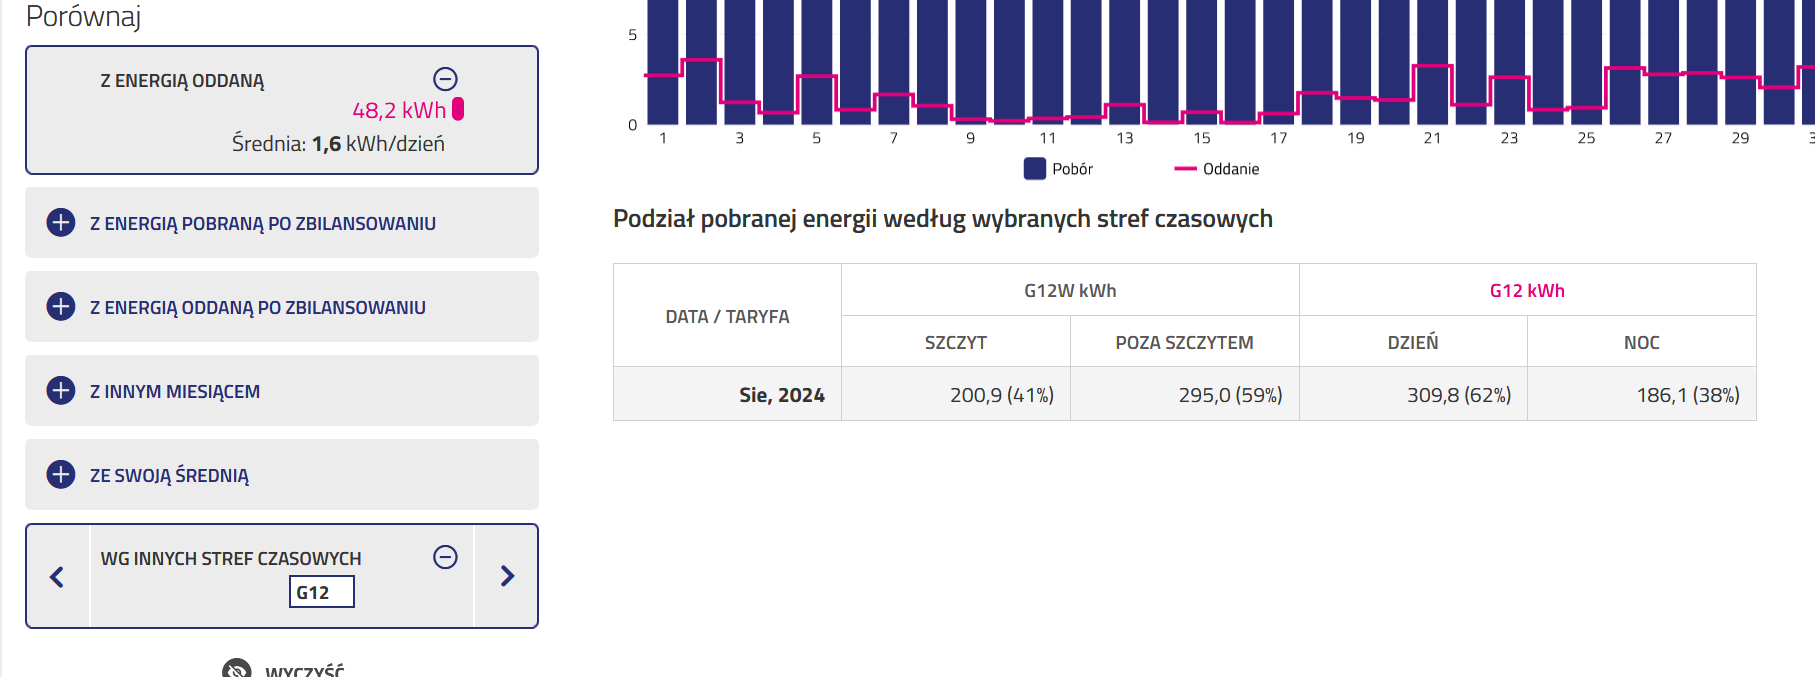Click the Średnia: 1,6 kWh/dzień text
Image resolution: width=1815 pixels, height=677 pixels.
338,144
